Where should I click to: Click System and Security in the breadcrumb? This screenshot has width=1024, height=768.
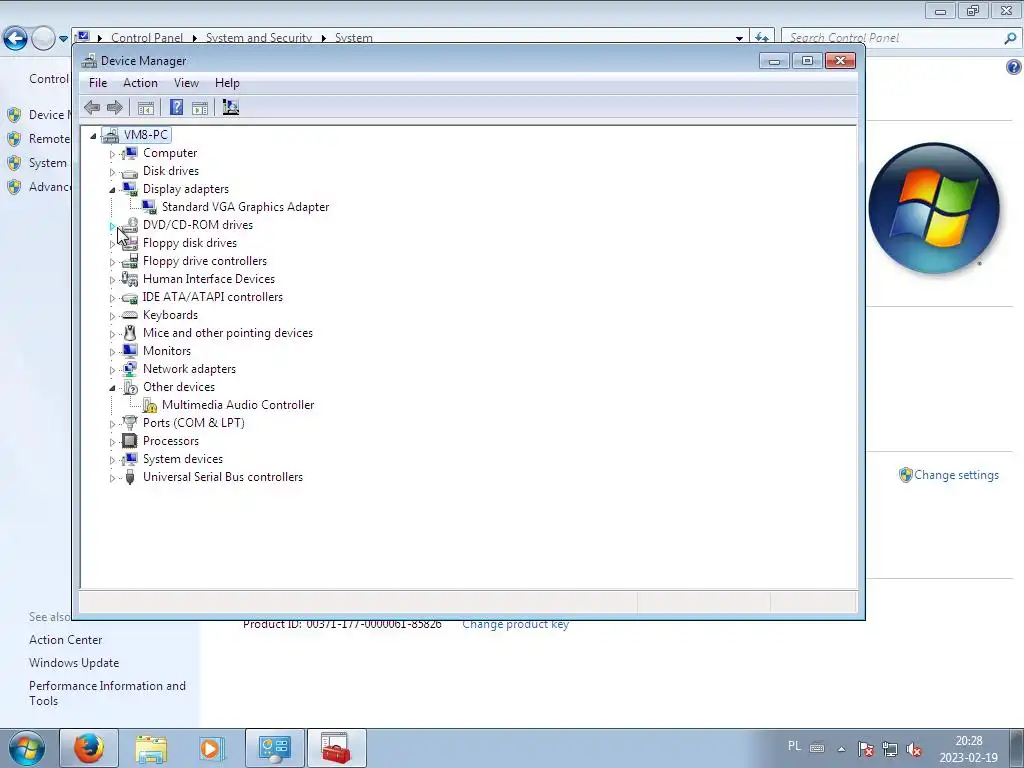[x=259, y=38]
